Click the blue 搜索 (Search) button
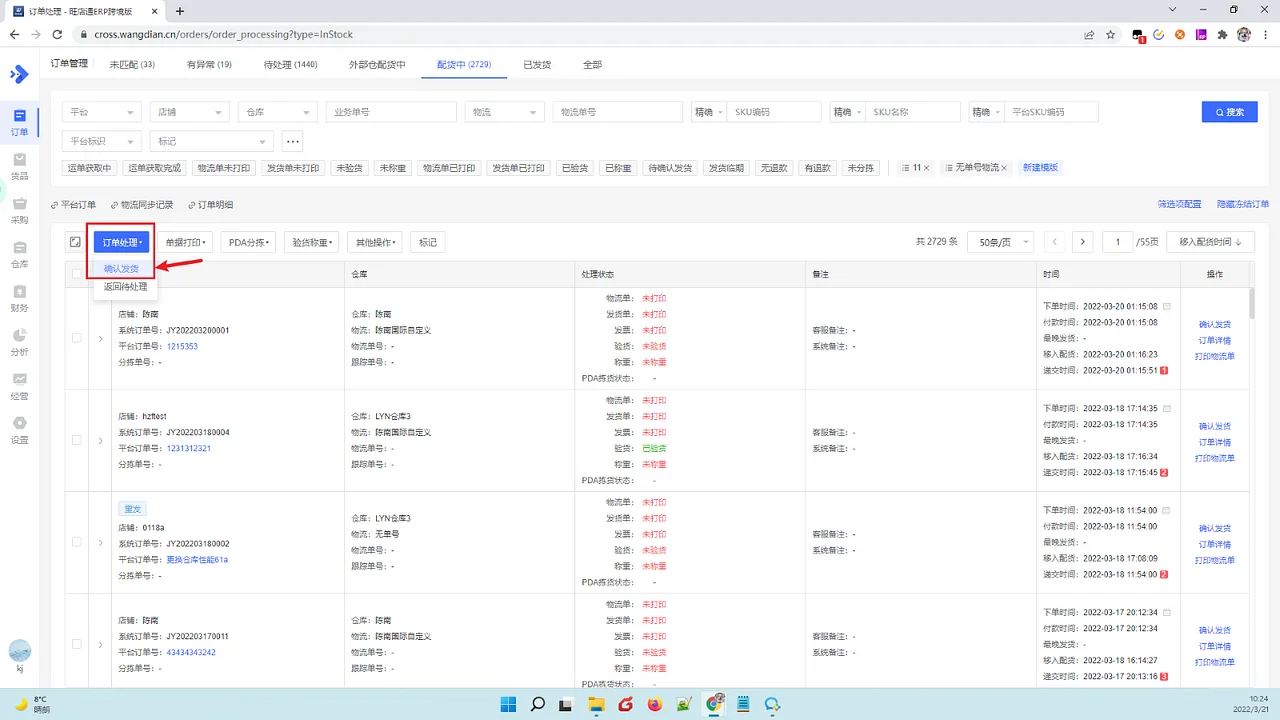 (x=1228, y=111)
